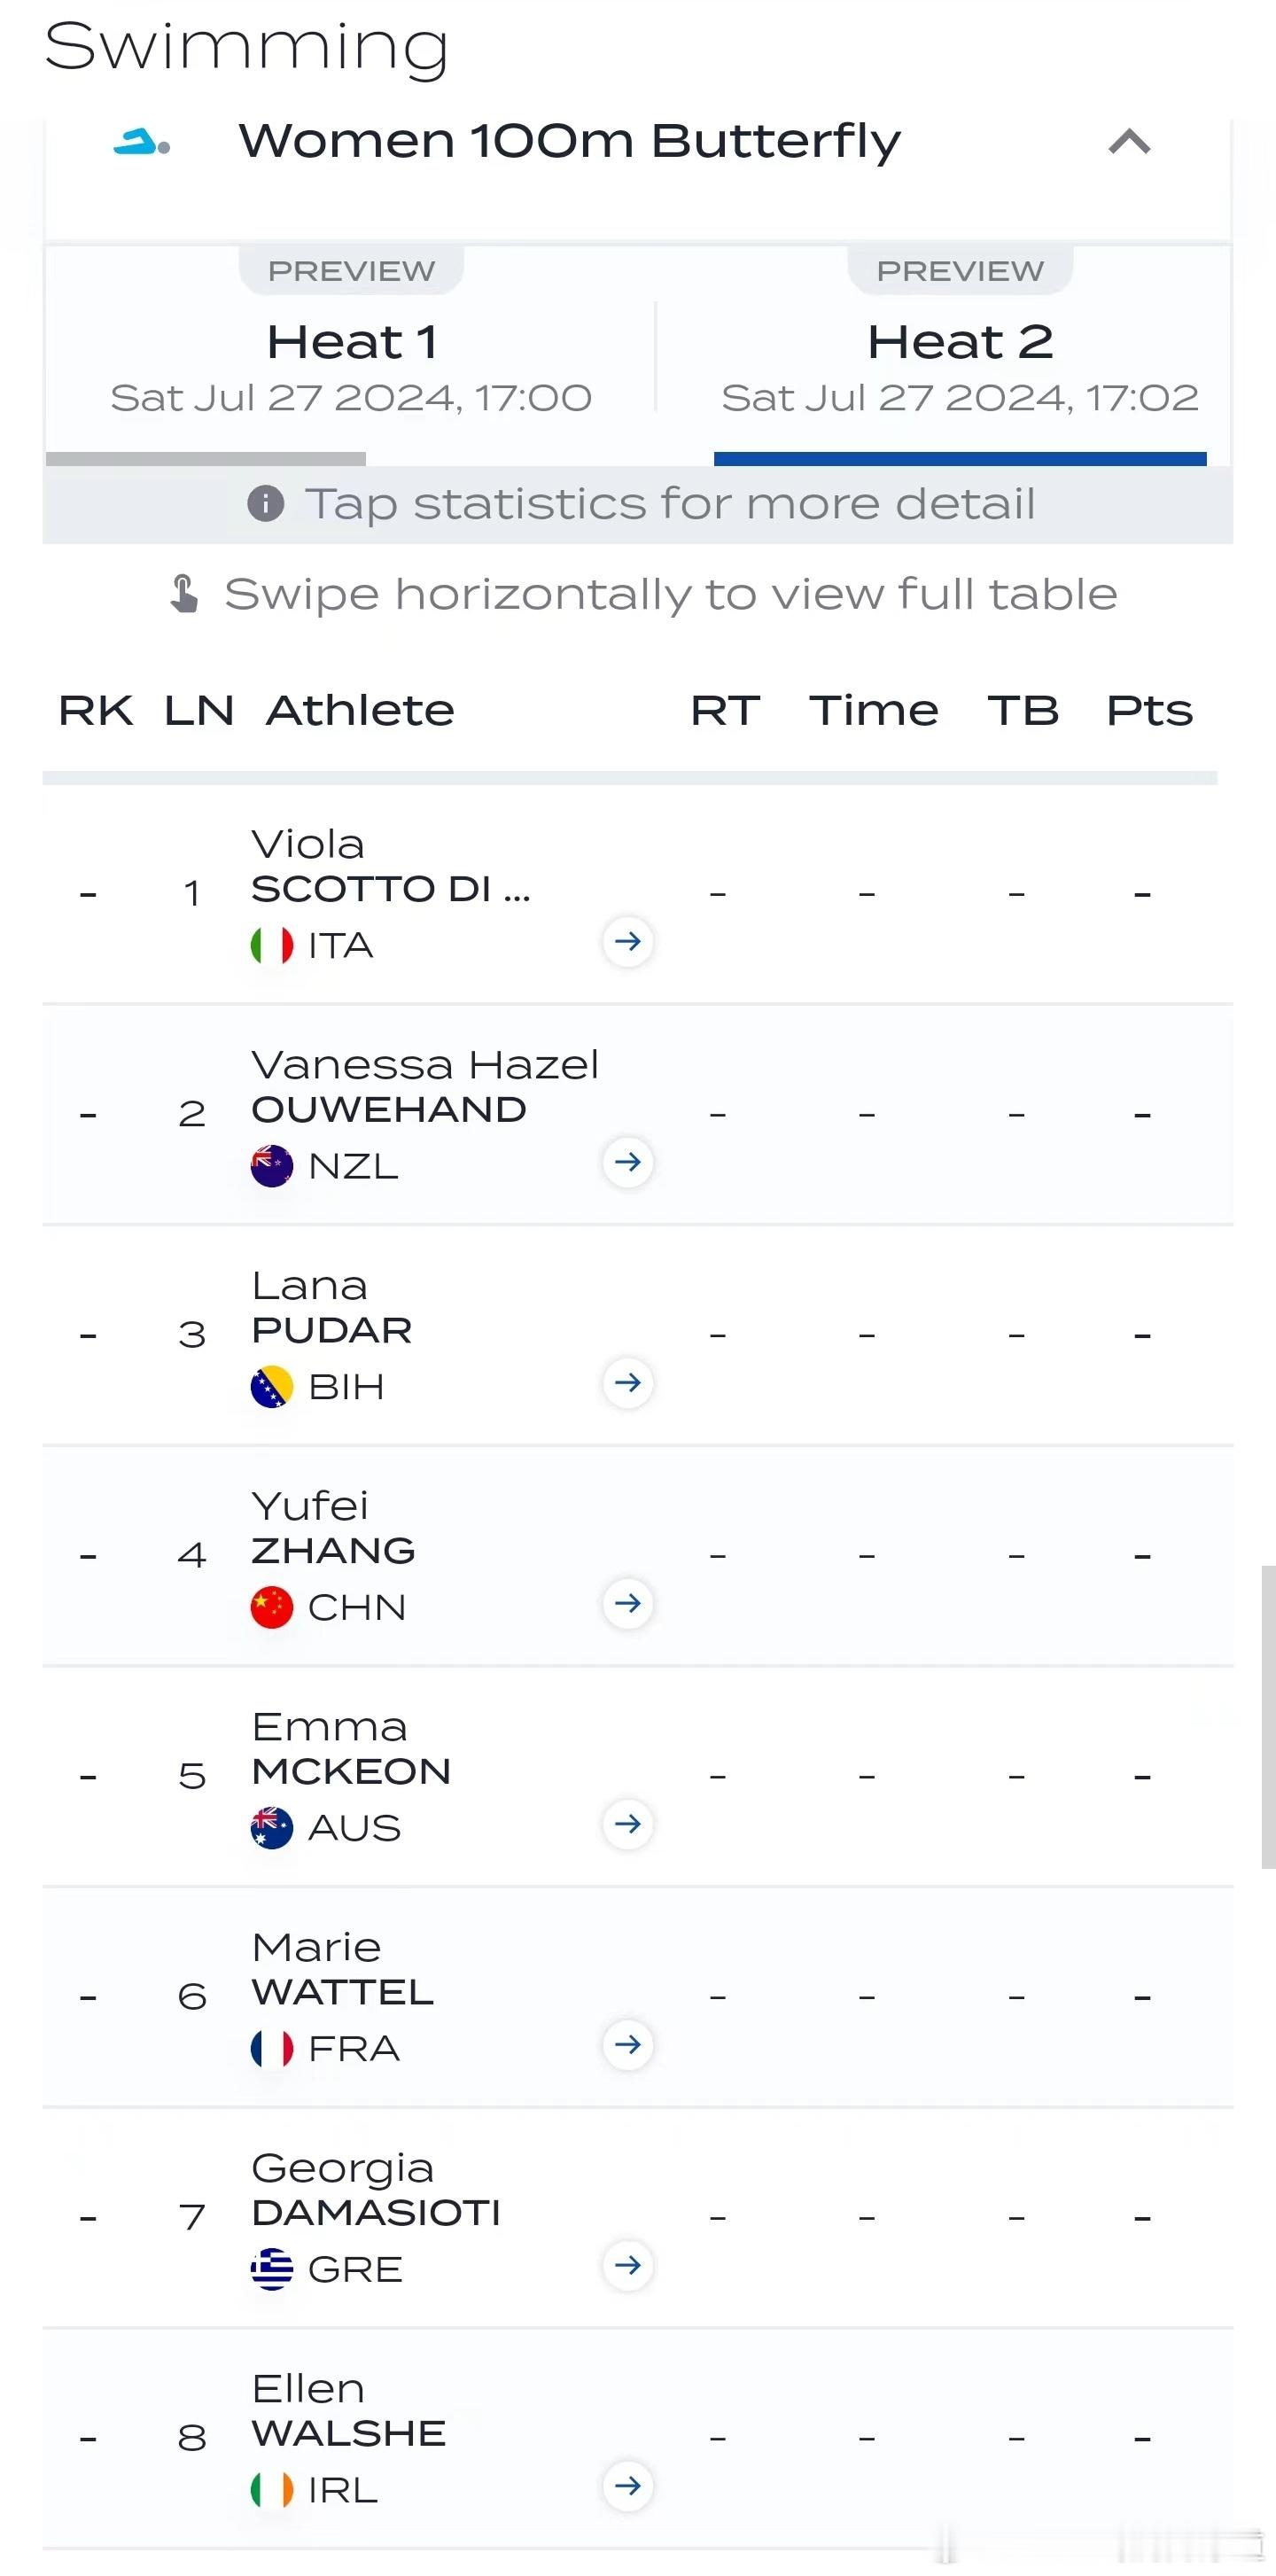Screen dimensions: 1276x2576
Task: Switch to the Heat 1 tab
Action: coord(351,356)
